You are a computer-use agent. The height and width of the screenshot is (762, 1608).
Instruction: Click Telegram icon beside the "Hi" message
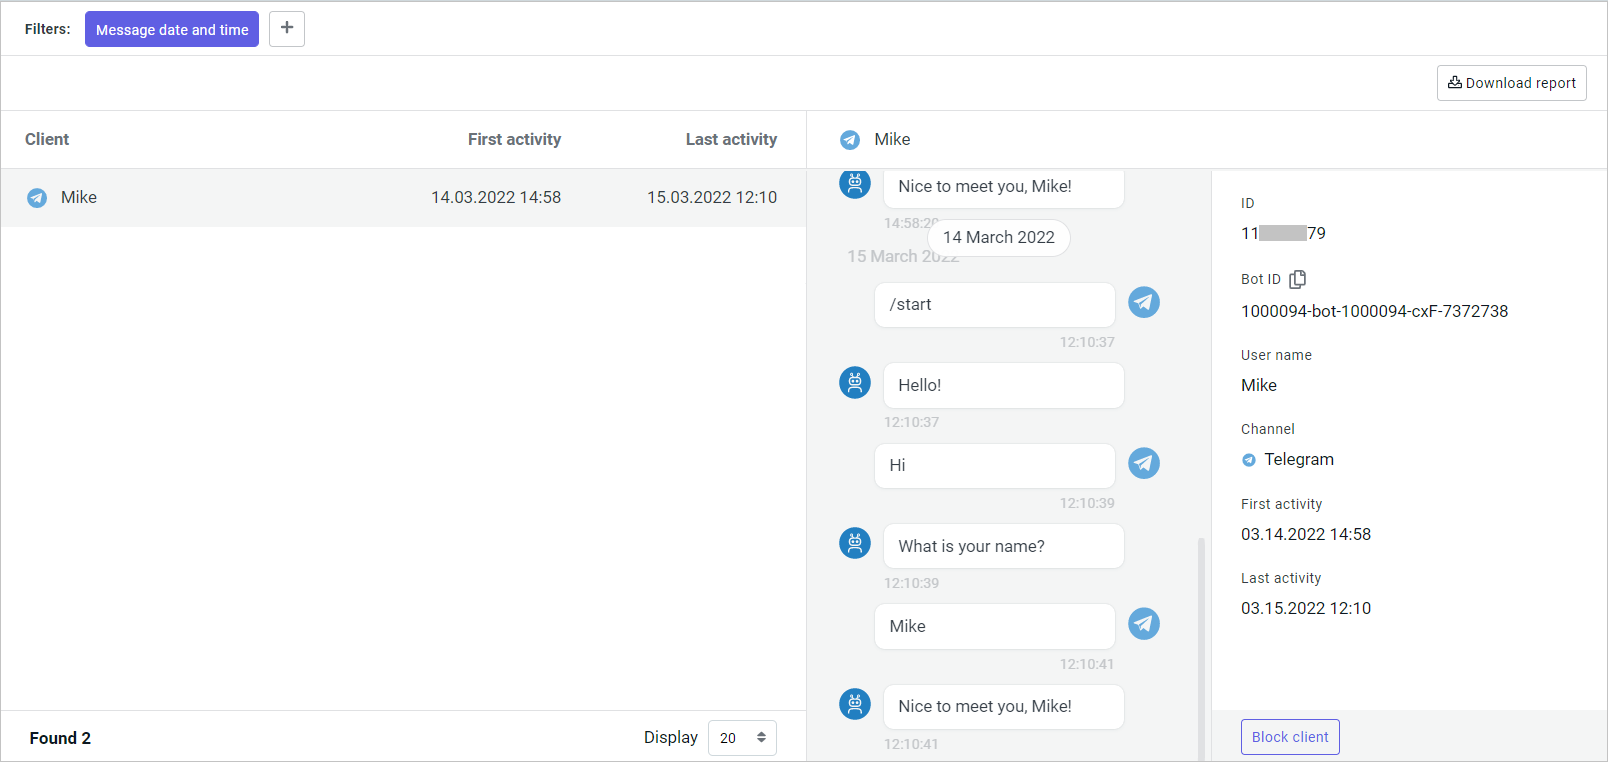coord(1144,463)
